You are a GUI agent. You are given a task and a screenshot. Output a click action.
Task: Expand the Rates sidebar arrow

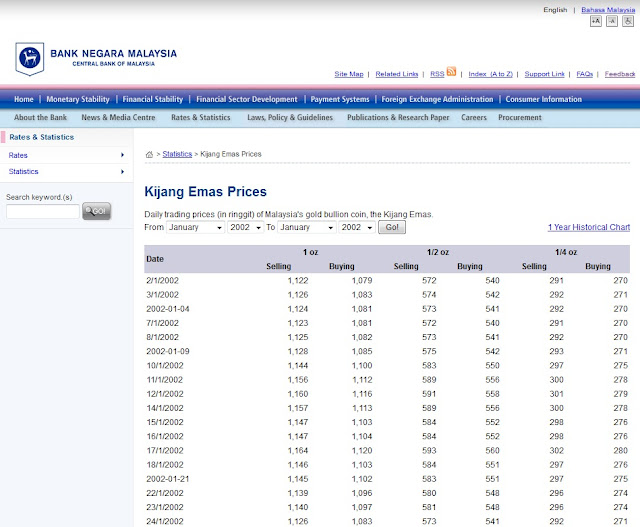(x=122, y=155)
